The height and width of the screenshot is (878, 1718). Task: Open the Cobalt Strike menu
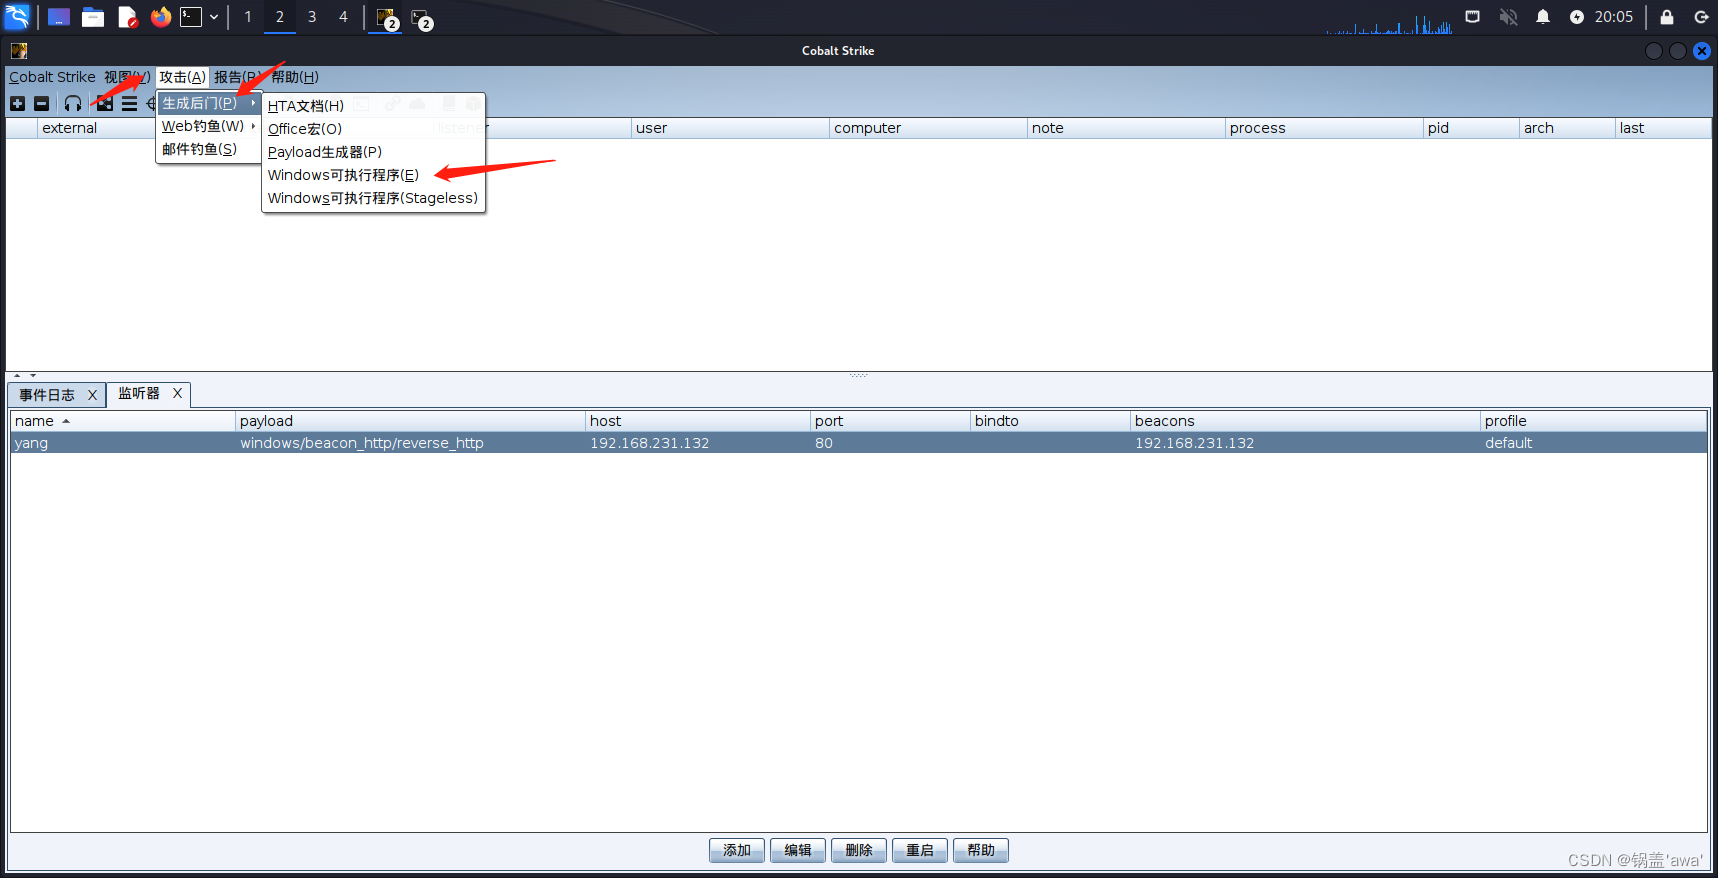pyautogui.click(x=52, y=77)
